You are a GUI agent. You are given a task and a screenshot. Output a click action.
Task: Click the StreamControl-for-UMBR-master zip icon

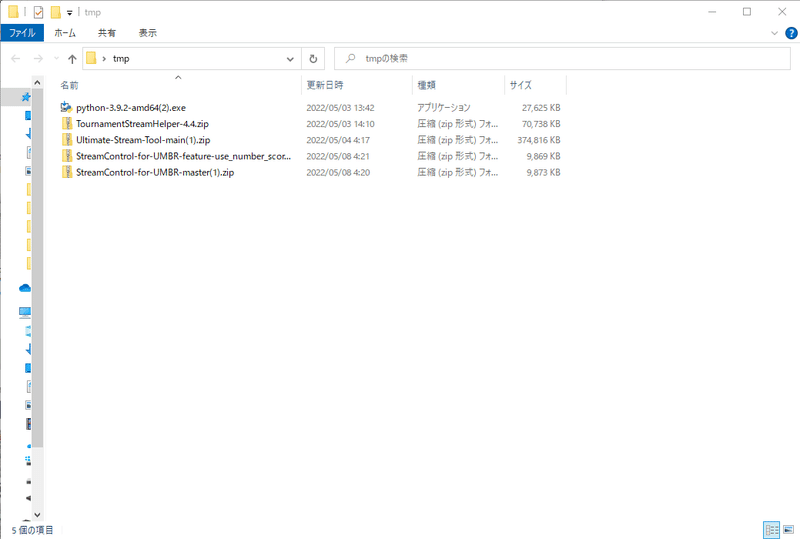tap(67, 172)
